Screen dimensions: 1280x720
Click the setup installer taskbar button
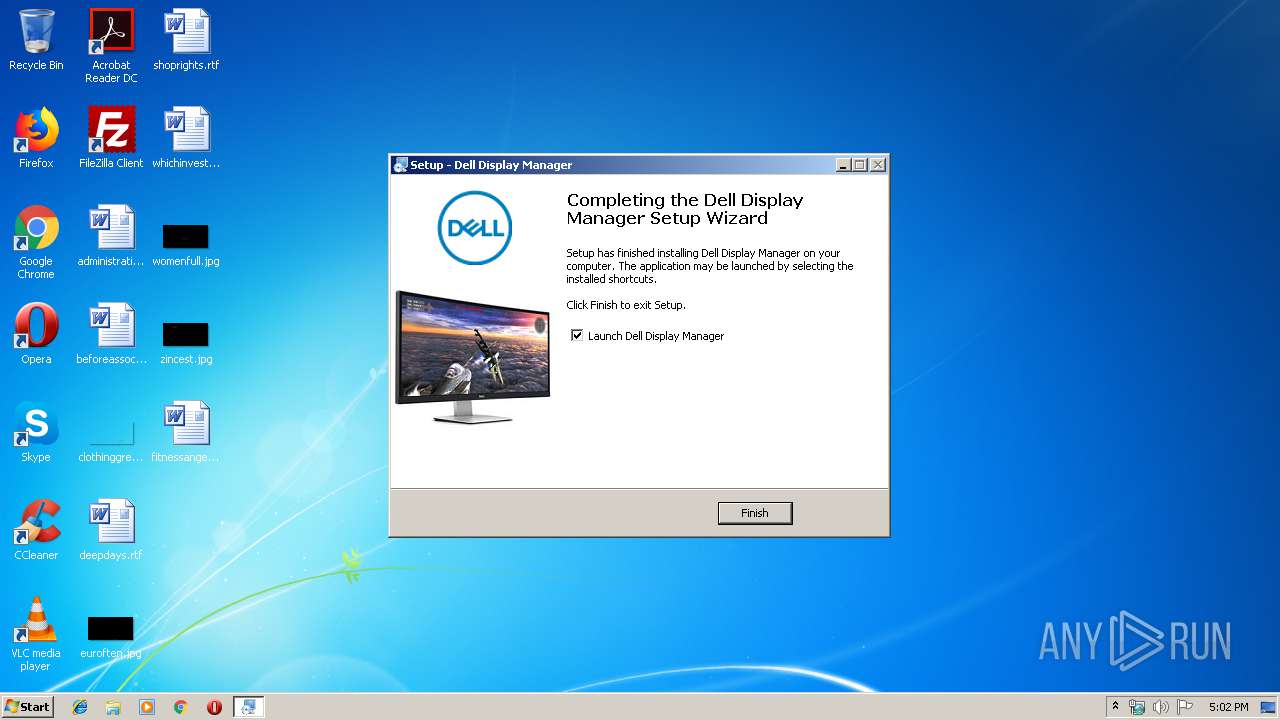click(248, 707)
